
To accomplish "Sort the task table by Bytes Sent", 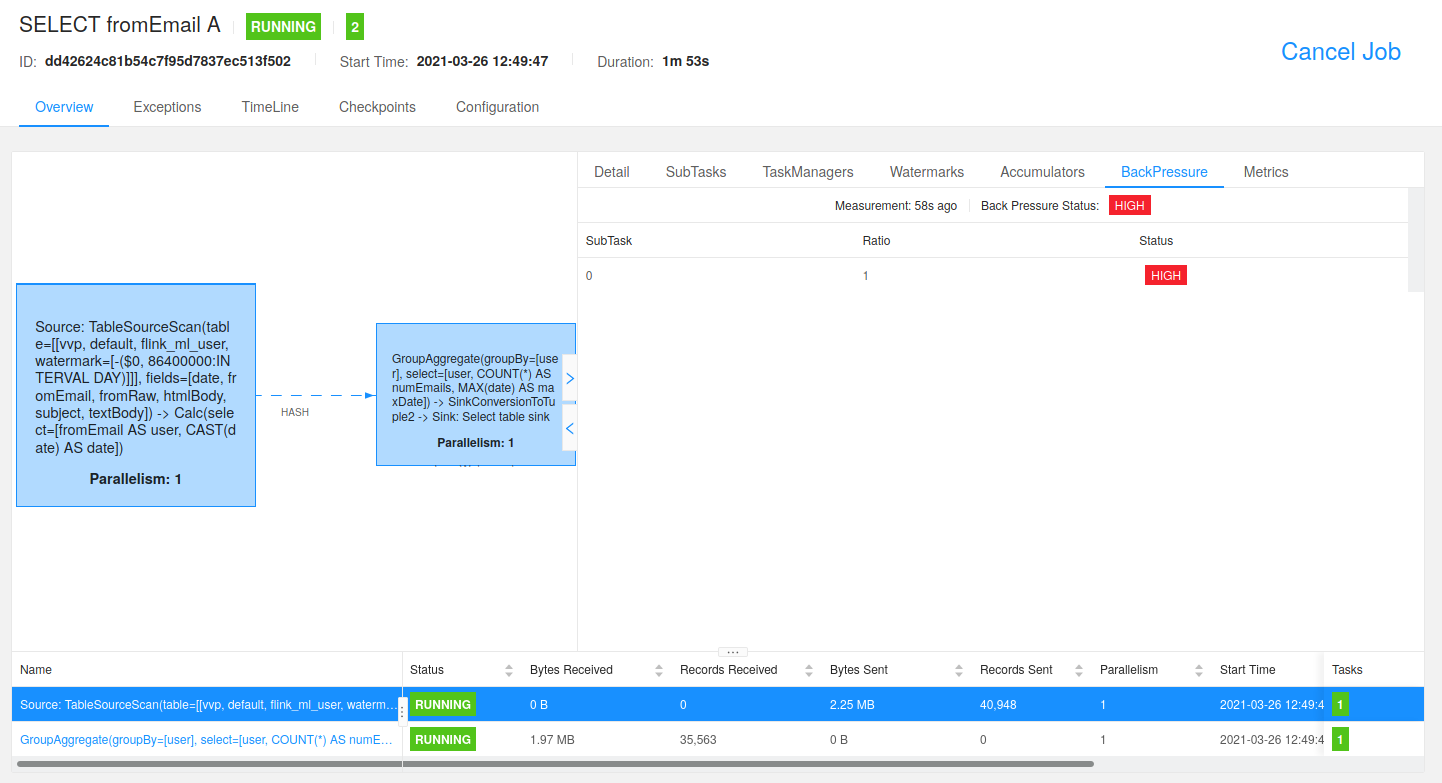I will click(959, 670).
